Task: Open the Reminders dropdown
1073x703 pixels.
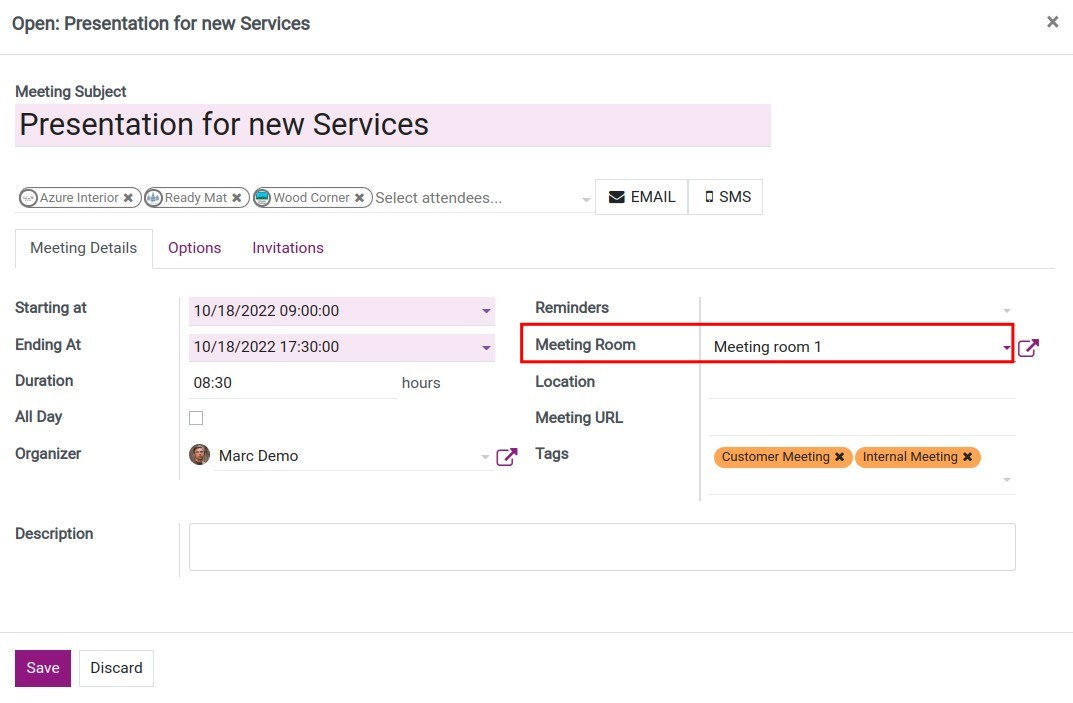Action: (x=1006, y=311)
